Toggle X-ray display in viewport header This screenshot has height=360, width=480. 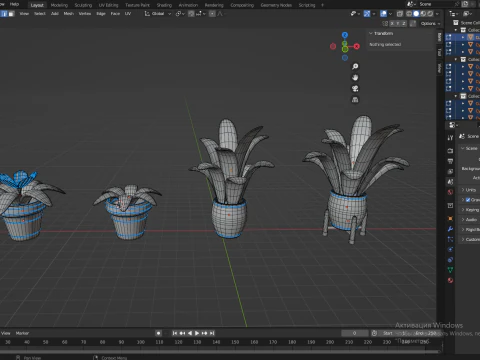coord(400,14)
